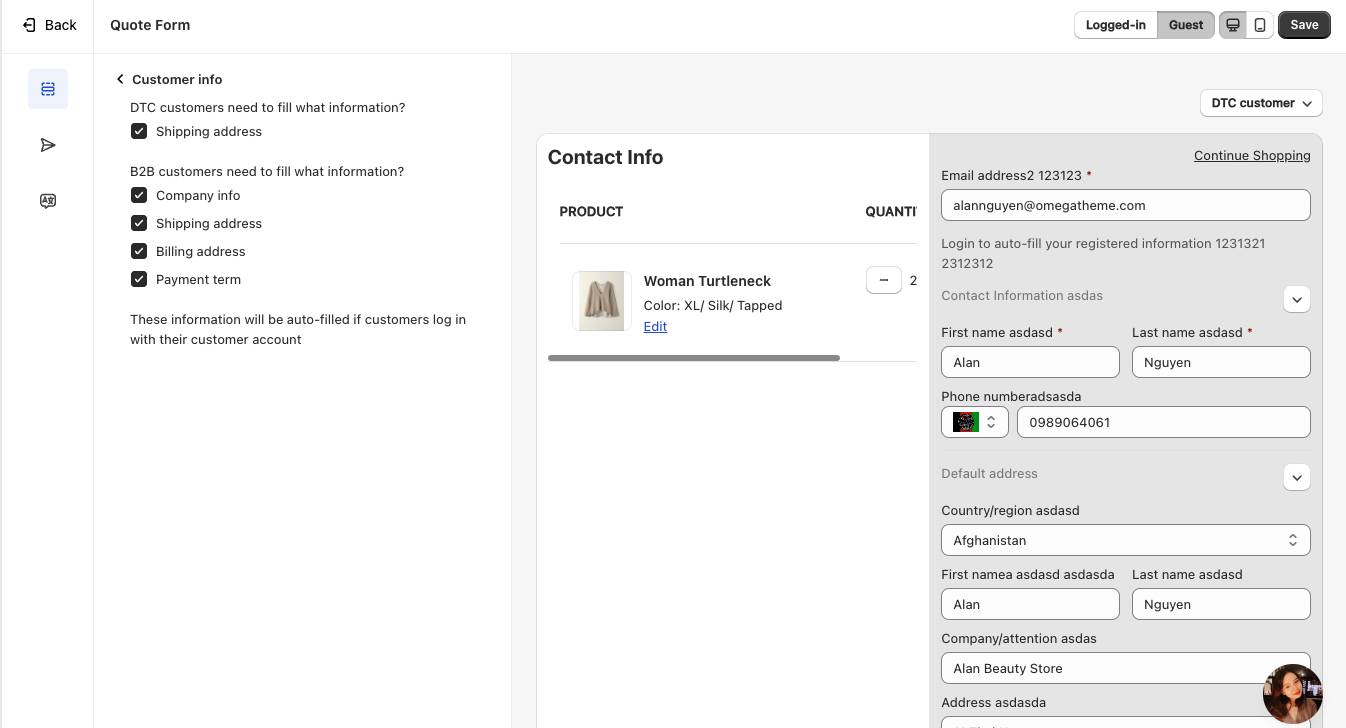The image size is (1346, 728).
Task: Click the Continue Shopping link
Action: coord(1251,155)
